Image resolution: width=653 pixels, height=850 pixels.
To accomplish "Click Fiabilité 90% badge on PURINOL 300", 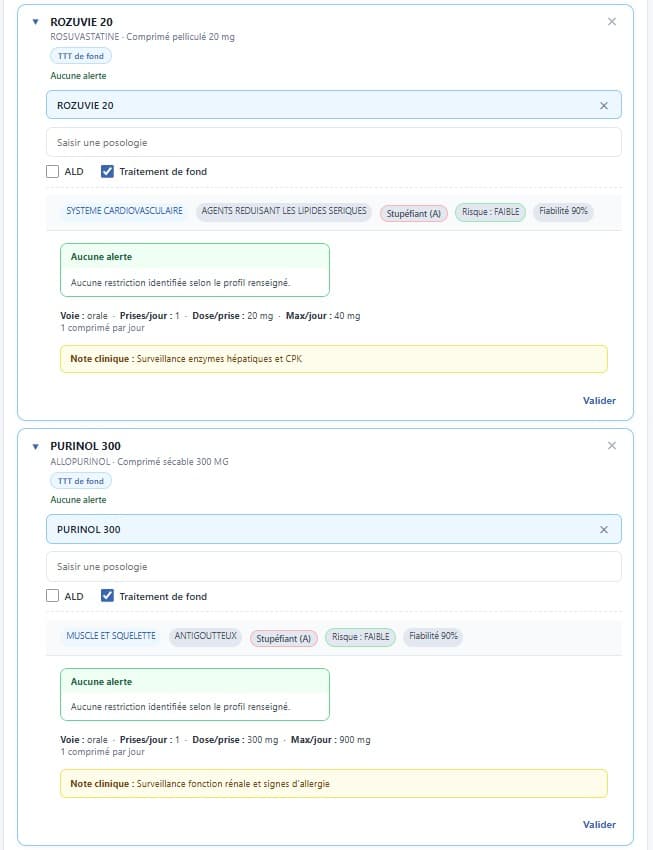I will pyautogui.click(x=433, y=636).
